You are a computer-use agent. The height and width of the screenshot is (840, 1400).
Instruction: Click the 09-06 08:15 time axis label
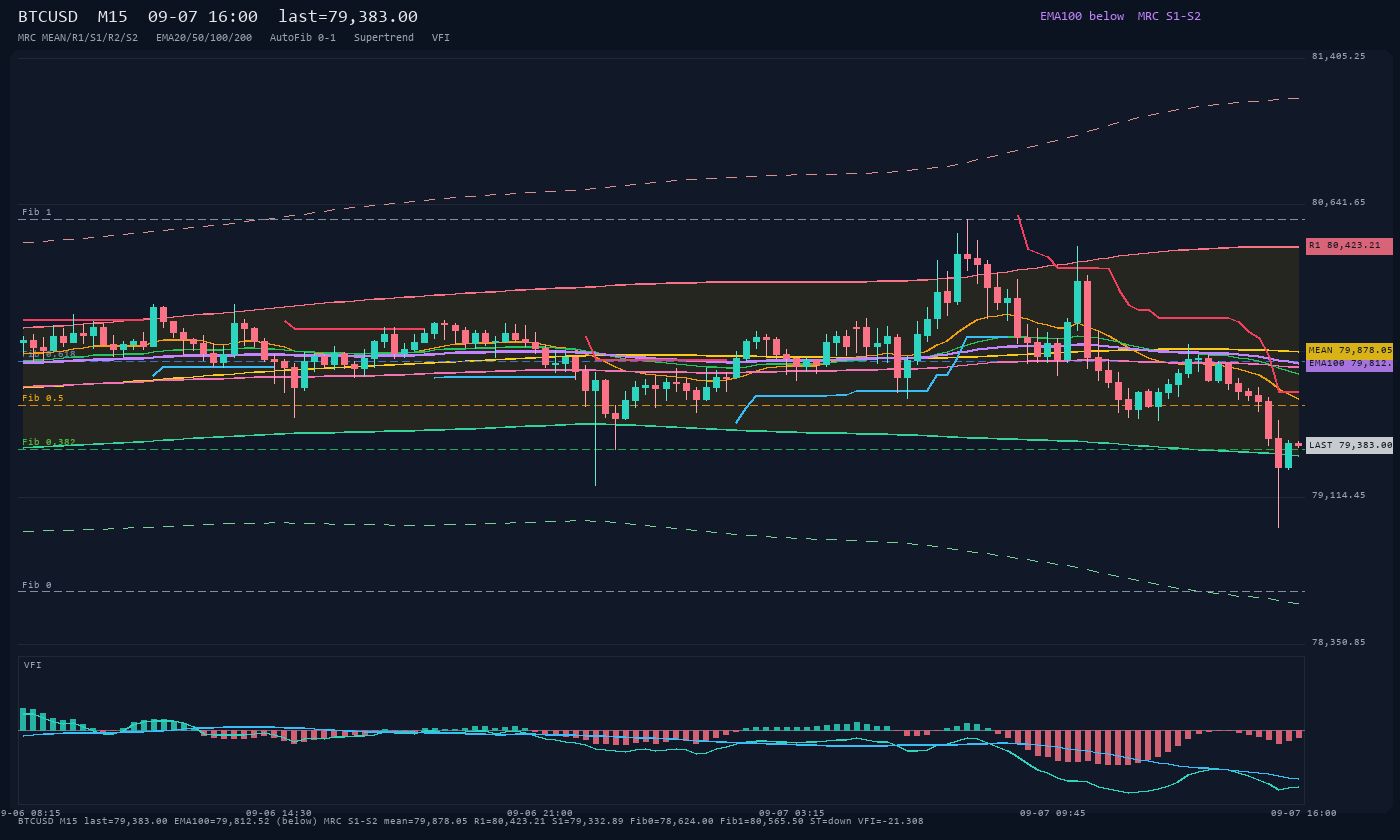31,813
